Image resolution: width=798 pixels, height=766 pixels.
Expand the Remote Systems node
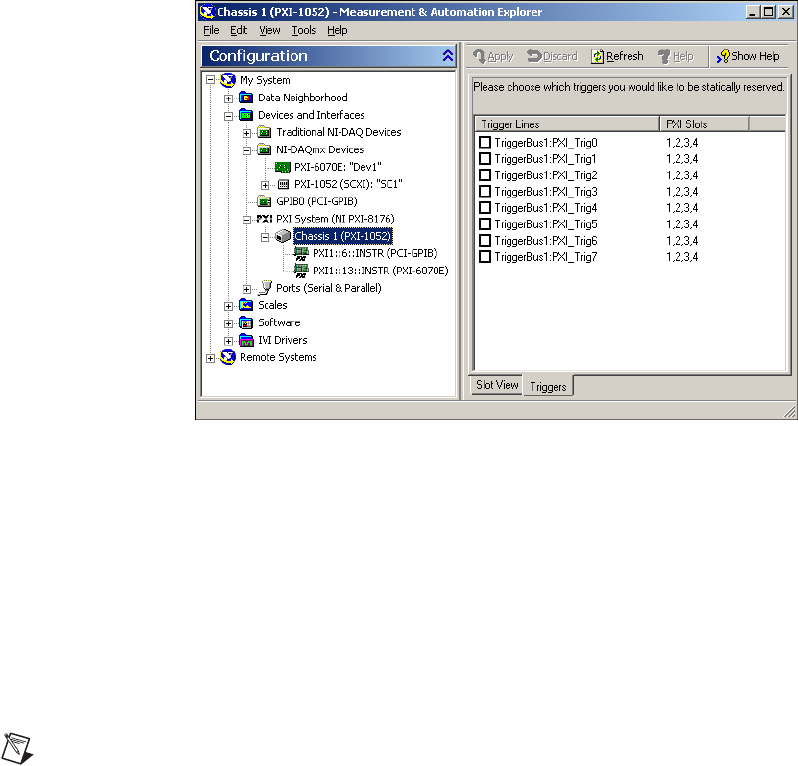point(210,358)
